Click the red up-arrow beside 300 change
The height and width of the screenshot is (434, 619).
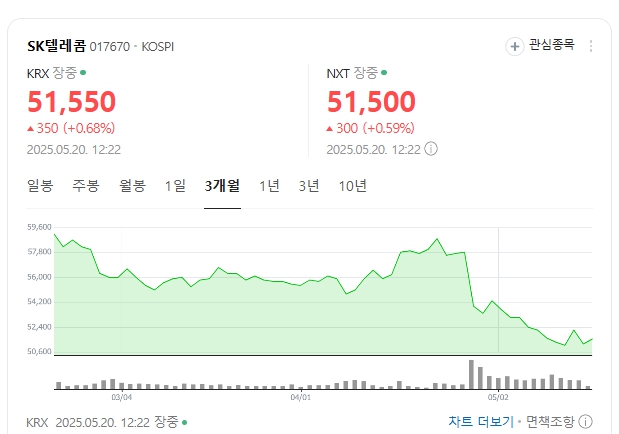point(330,128)
